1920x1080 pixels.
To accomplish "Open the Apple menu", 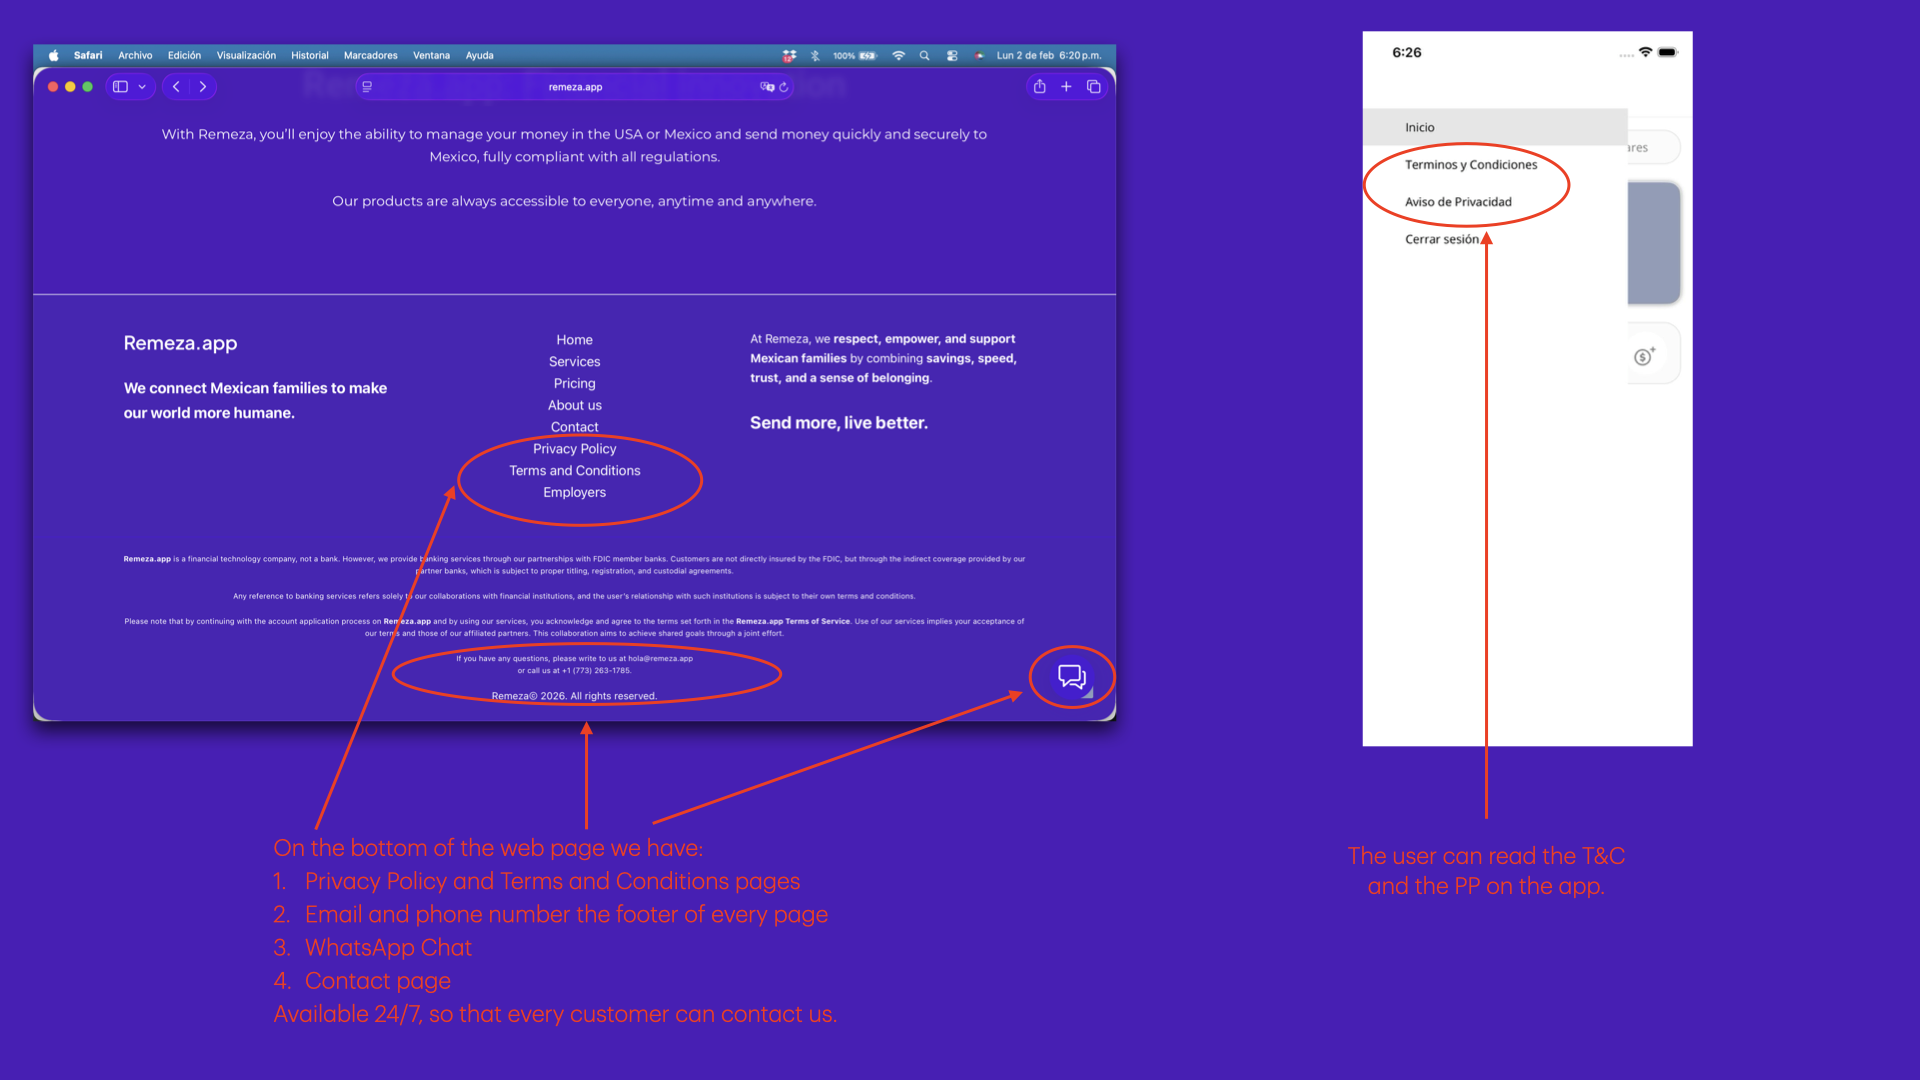I will pos(53,56).
